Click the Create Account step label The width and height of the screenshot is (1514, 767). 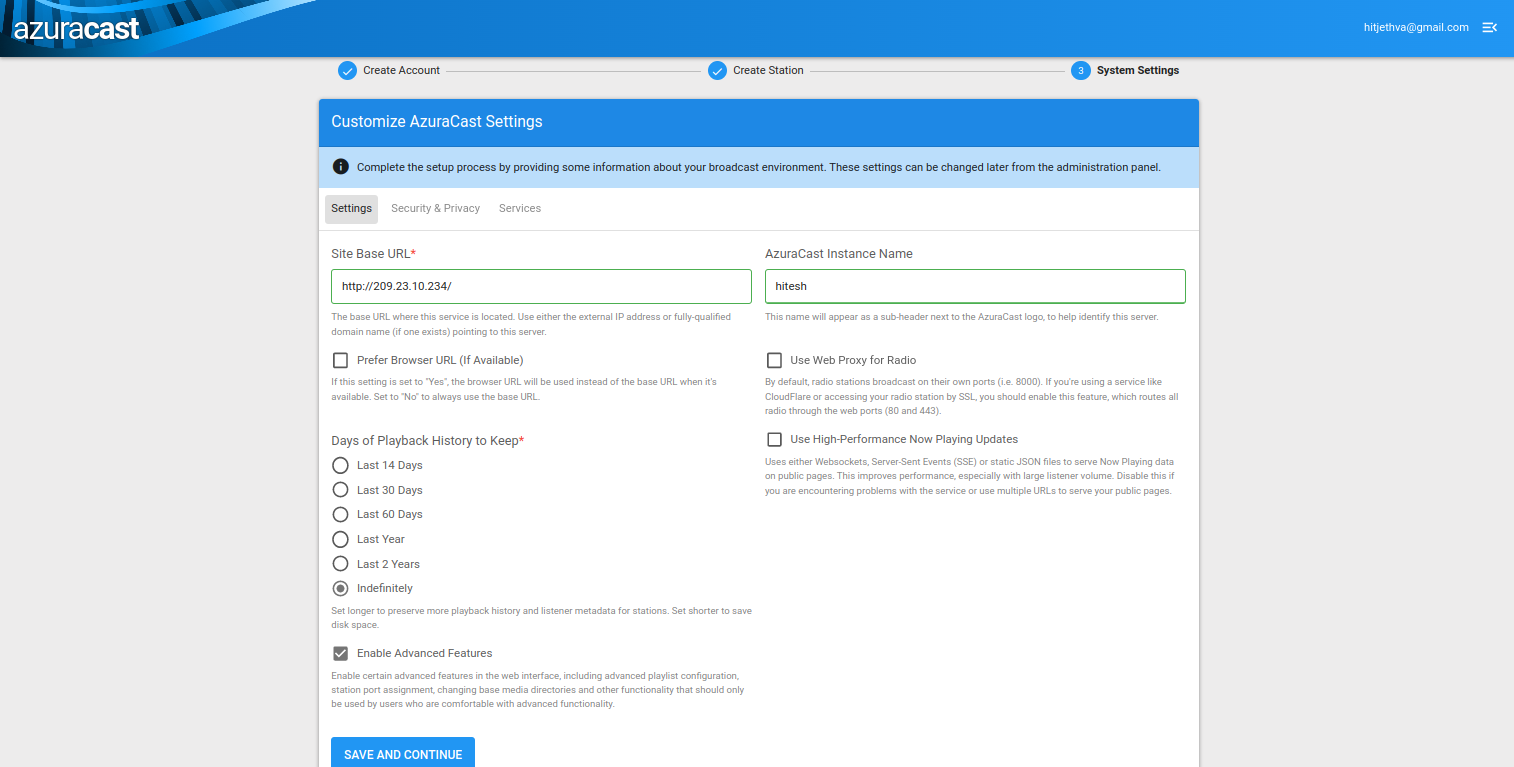[x=402, y=70]
